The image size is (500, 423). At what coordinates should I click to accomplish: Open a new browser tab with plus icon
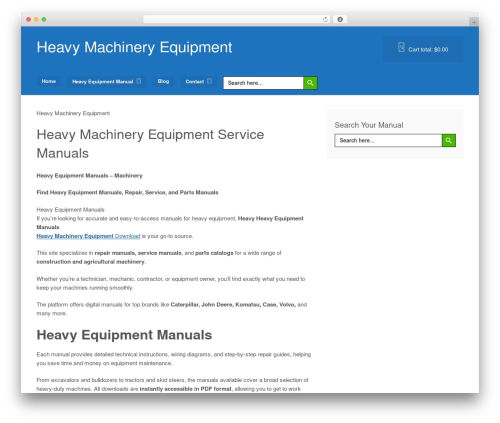474,22
